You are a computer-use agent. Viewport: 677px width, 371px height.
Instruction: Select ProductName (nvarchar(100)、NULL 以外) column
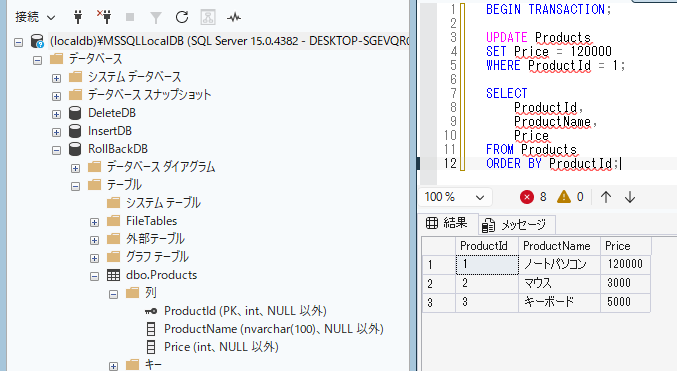coord(274,329)
